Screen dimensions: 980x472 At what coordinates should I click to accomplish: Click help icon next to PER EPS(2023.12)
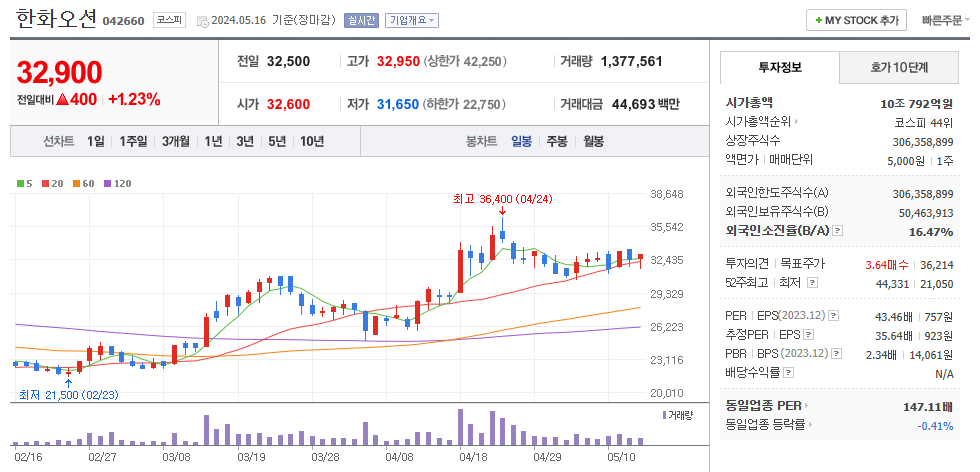834,316
